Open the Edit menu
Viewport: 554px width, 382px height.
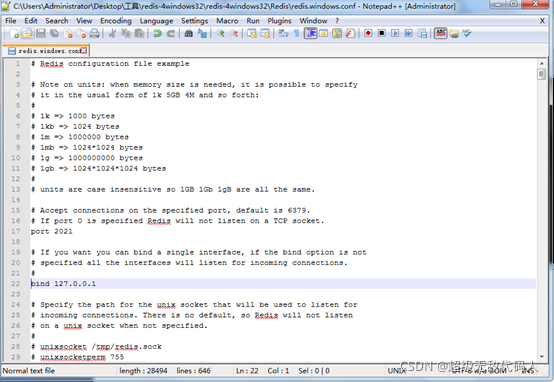click(31, 21)
